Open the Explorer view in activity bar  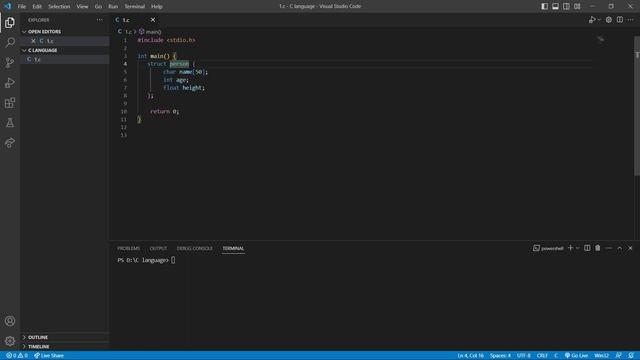pyautogui.click(x=10, y=23)
